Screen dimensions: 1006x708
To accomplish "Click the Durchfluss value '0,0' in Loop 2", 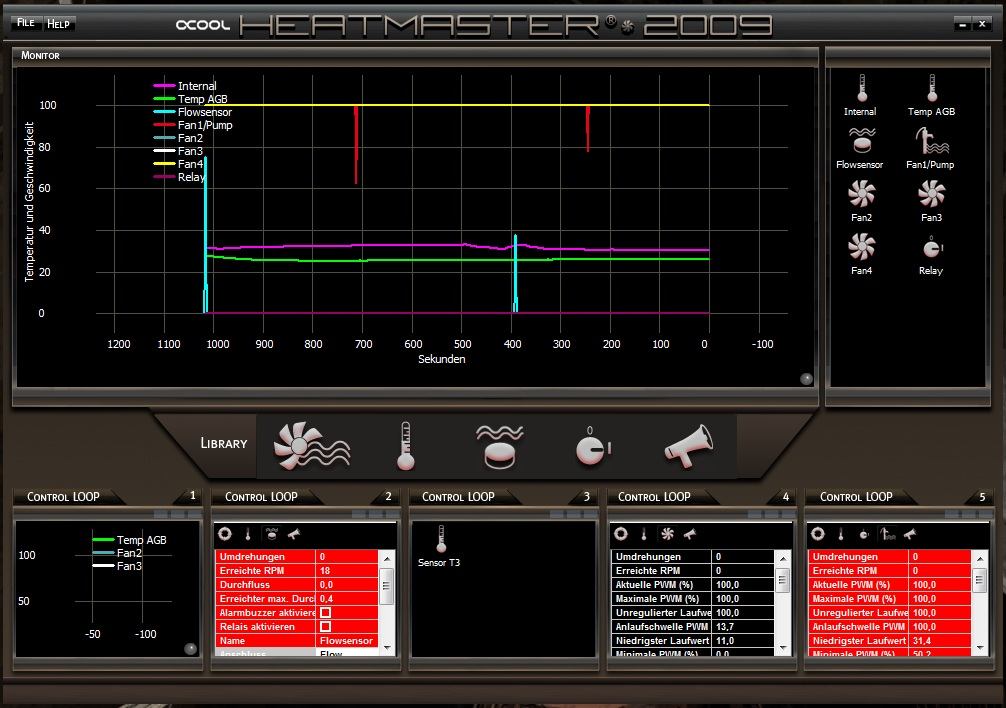I will (x=347, y=585).
